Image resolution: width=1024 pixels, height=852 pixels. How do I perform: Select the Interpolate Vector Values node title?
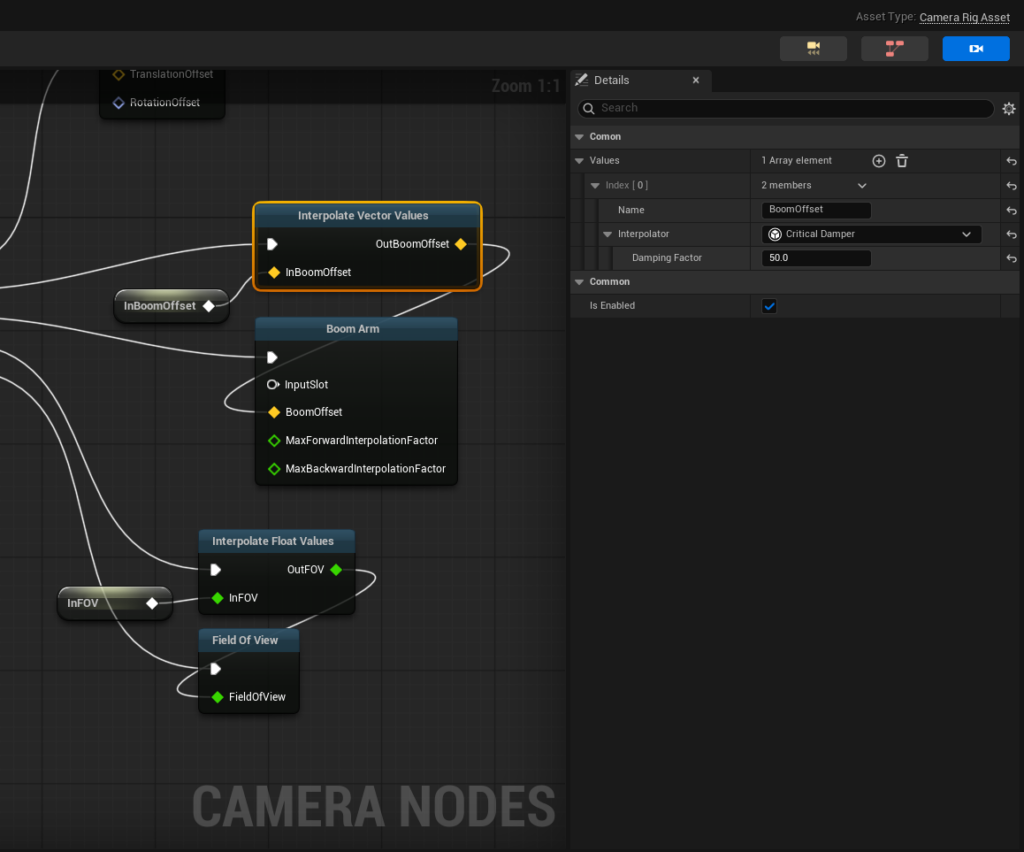tap(363, 215)
